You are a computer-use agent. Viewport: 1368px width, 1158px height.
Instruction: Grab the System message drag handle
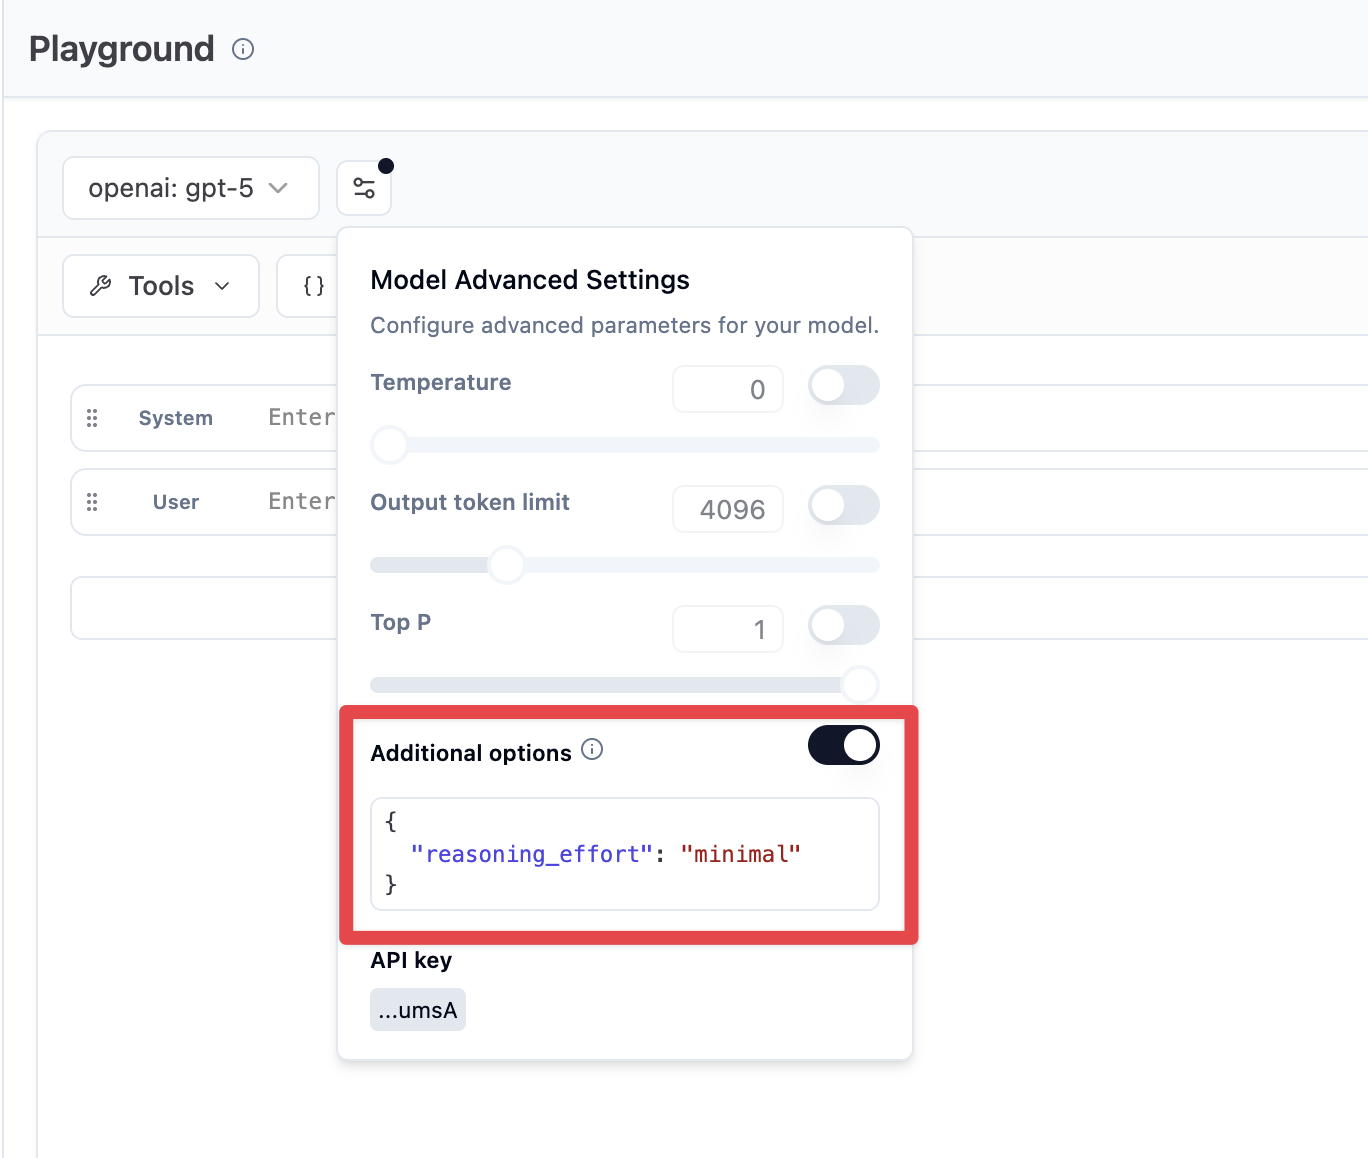(x=92, y=418)
